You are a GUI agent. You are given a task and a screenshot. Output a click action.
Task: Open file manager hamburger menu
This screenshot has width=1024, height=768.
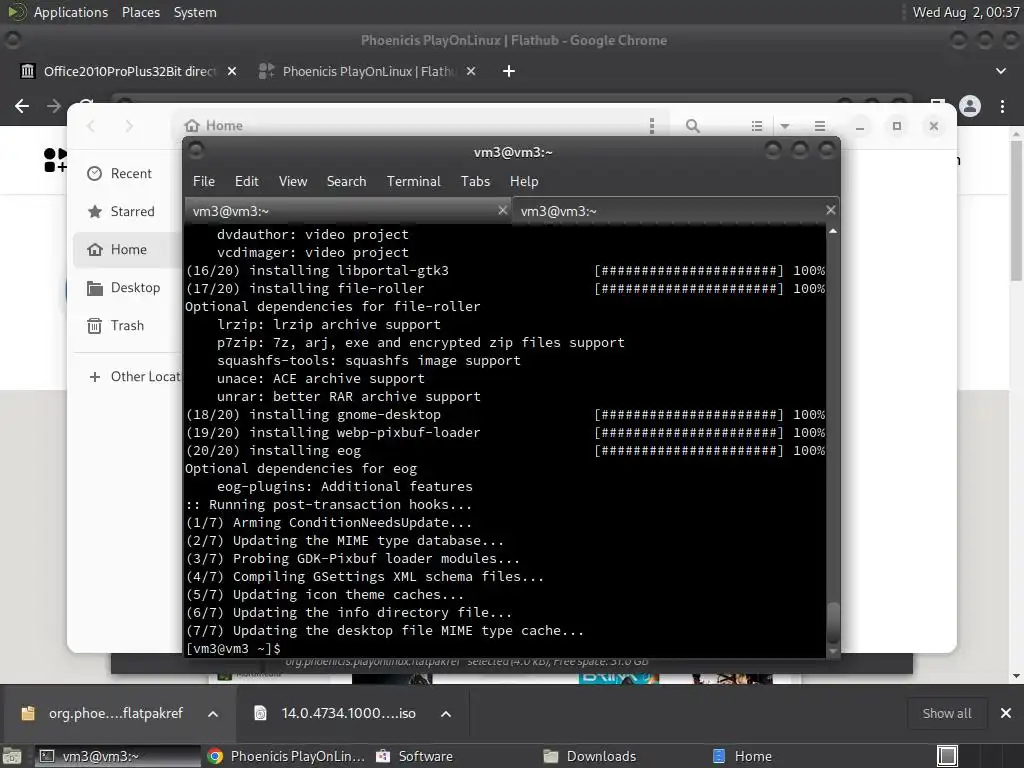[x=820, y=126]
